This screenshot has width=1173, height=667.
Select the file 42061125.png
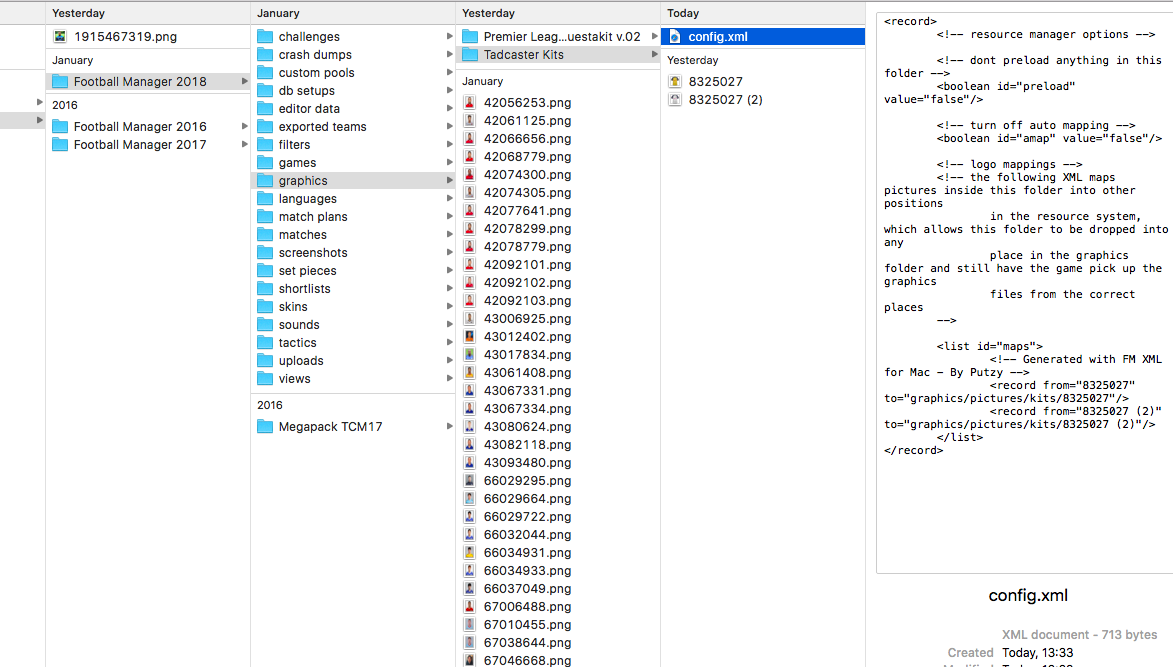(x=527, y=120)
